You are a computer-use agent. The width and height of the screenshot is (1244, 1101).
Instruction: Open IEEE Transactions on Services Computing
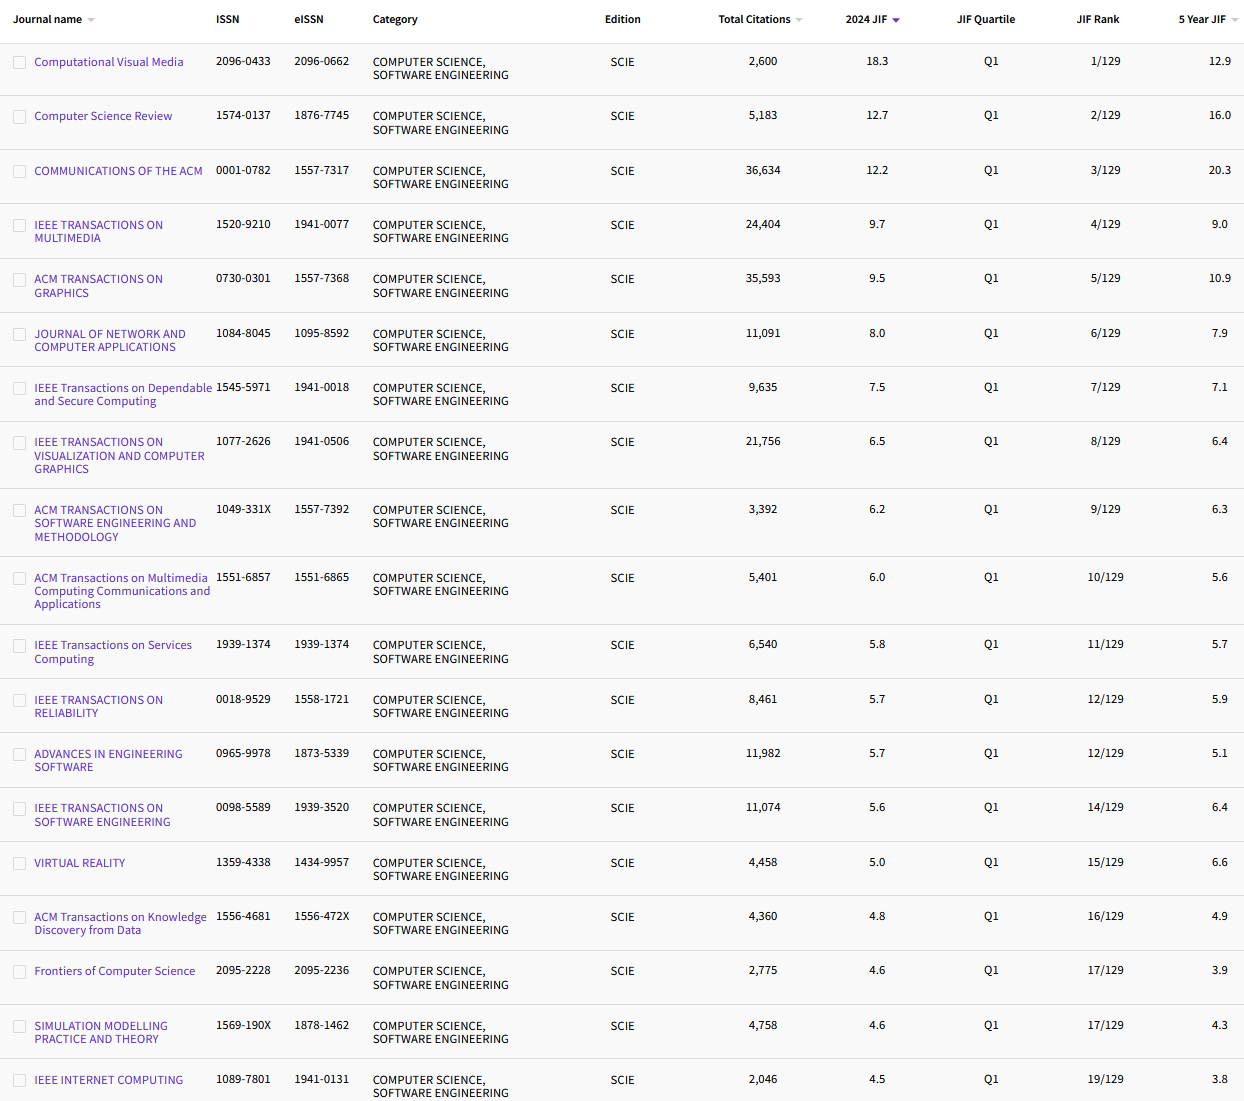(x=113, y=651)
